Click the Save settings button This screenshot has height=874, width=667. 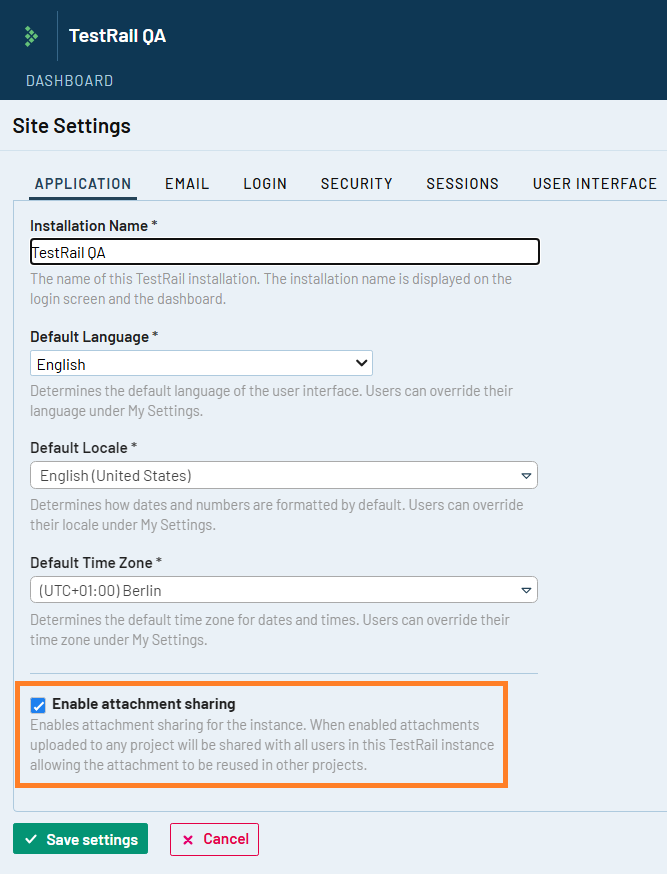point(80,839)
